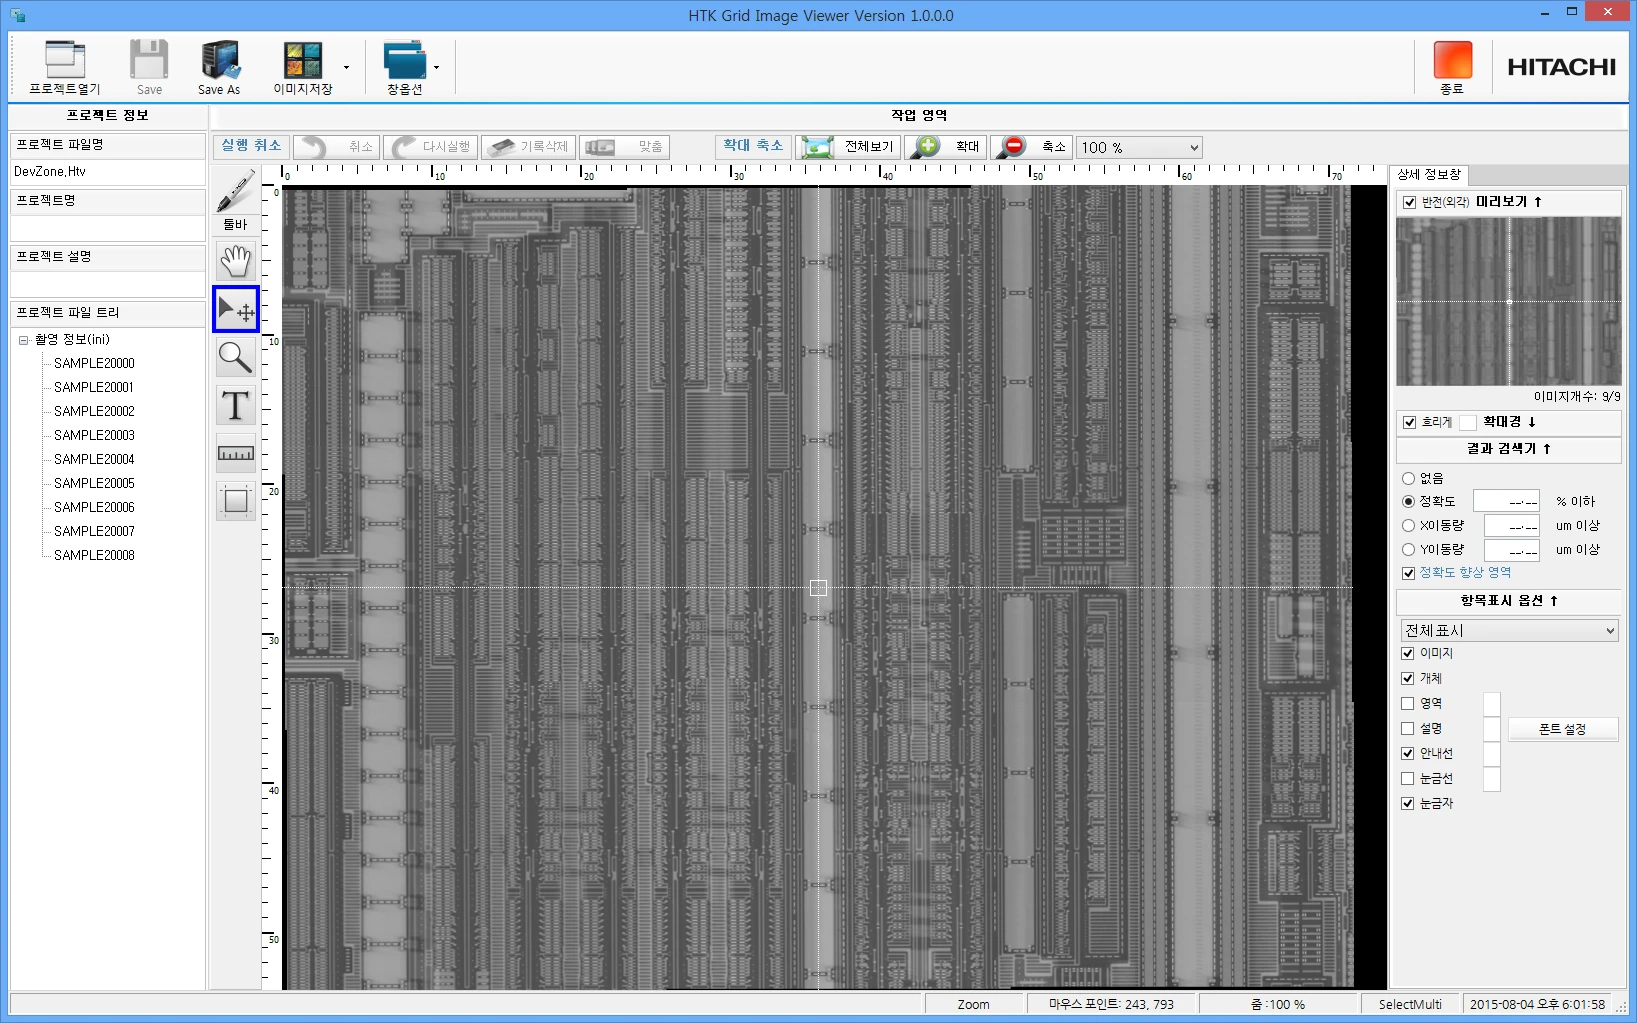Click the color swatch beside 영역
This screenshot has height=1023, width=1637.
point(1492,704)
